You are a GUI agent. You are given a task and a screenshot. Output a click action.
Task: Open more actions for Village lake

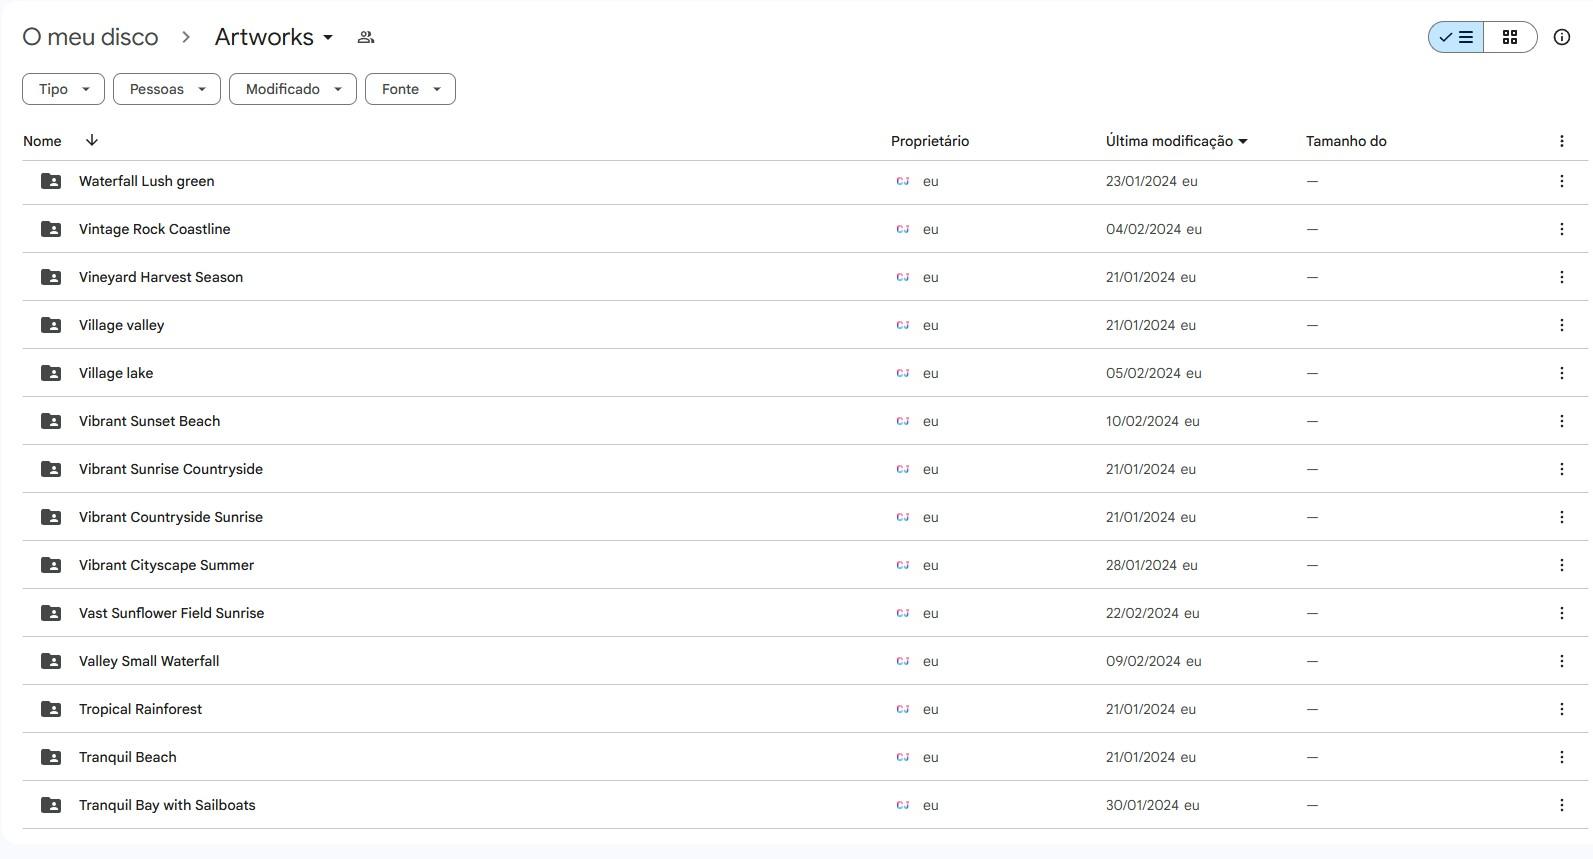click(1561, 373)
